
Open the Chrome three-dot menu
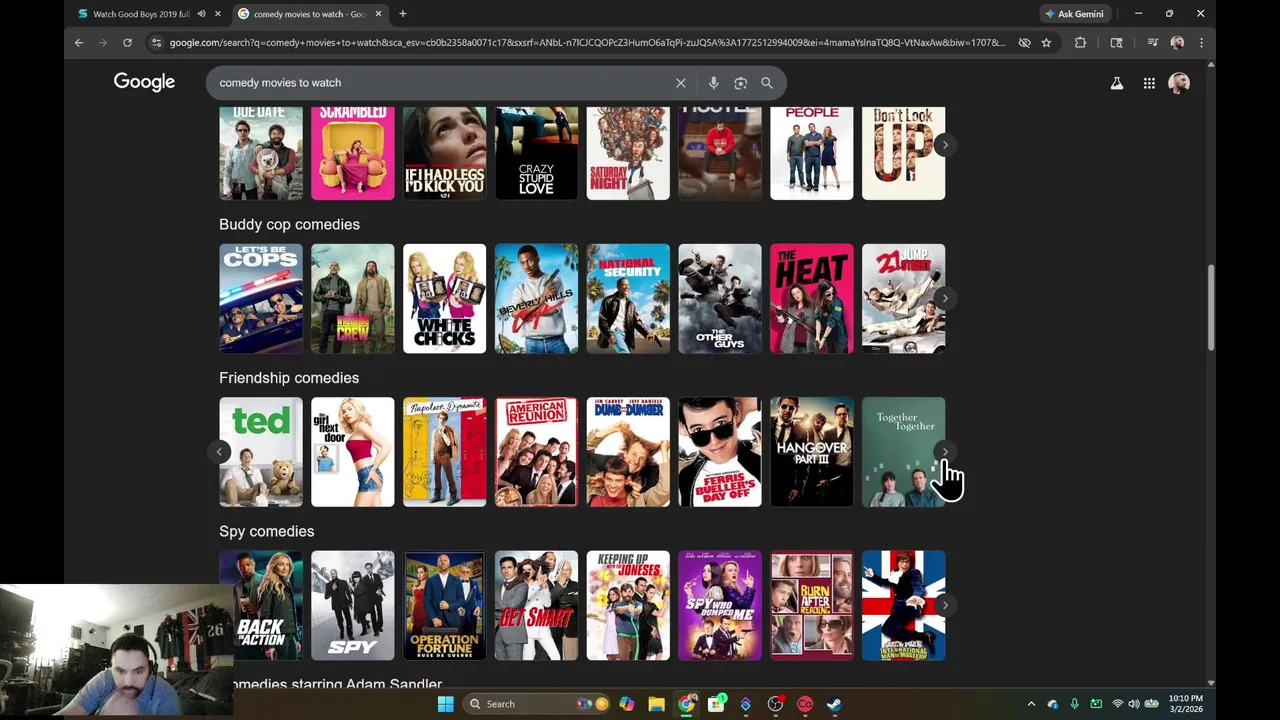1201,43
